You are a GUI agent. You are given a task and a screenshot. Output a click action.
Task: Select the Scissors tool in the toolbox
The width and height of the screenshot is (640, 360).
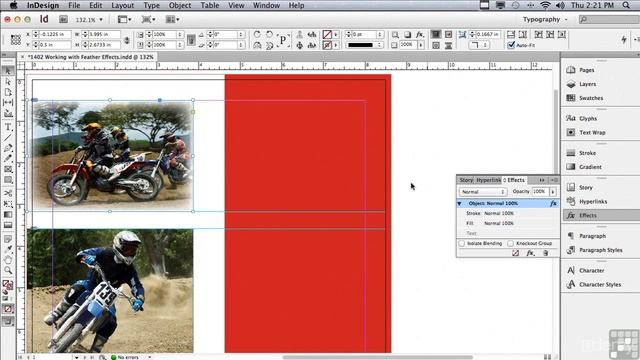[8, 193]
